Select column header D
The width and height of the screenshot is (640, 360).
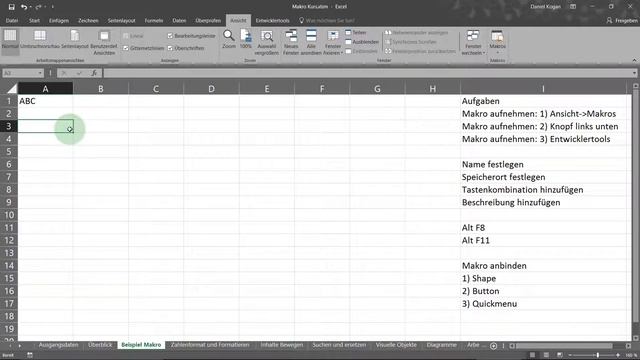coord(211,89)
